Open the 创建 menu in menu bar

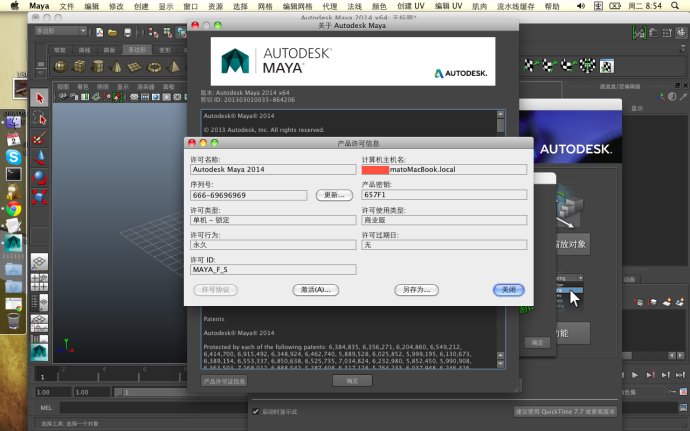140,6
